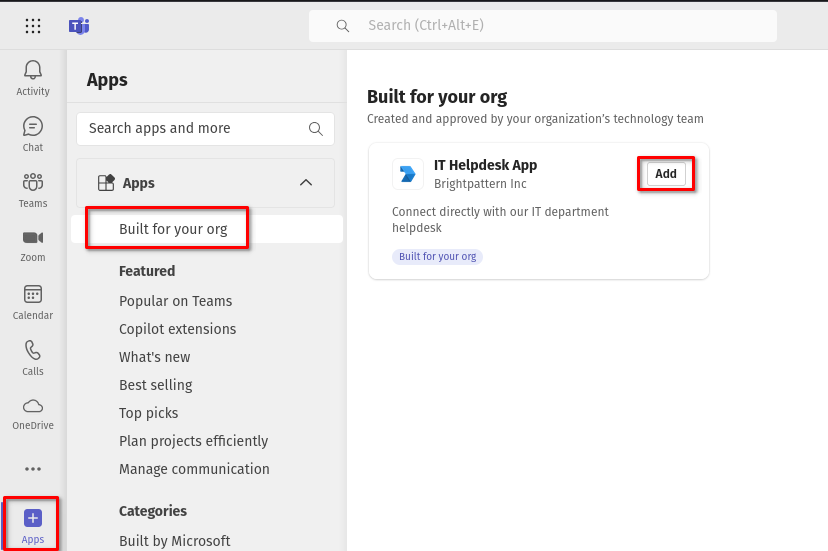Click the Built for your org tag

pos(437,257)
